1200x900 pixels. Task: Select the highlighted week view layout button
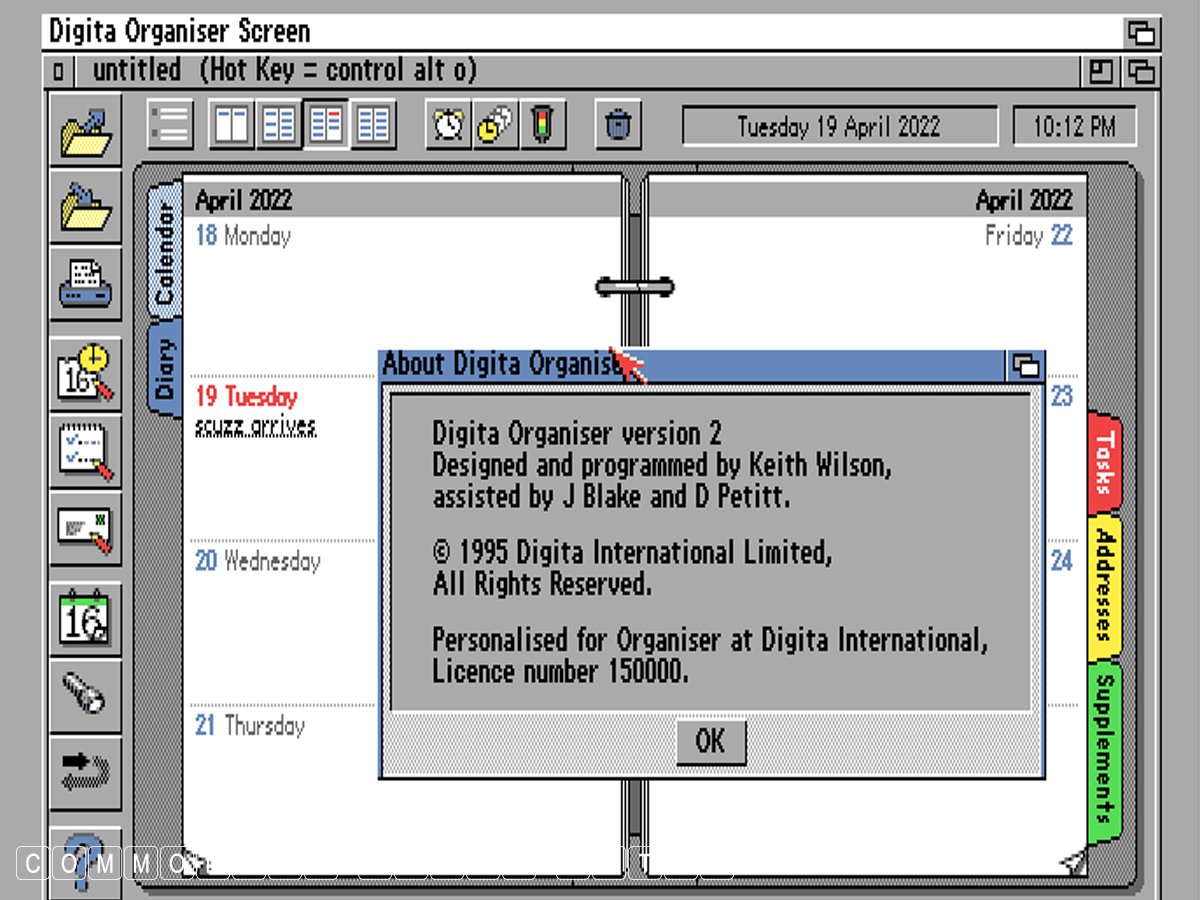click(326, 125)
